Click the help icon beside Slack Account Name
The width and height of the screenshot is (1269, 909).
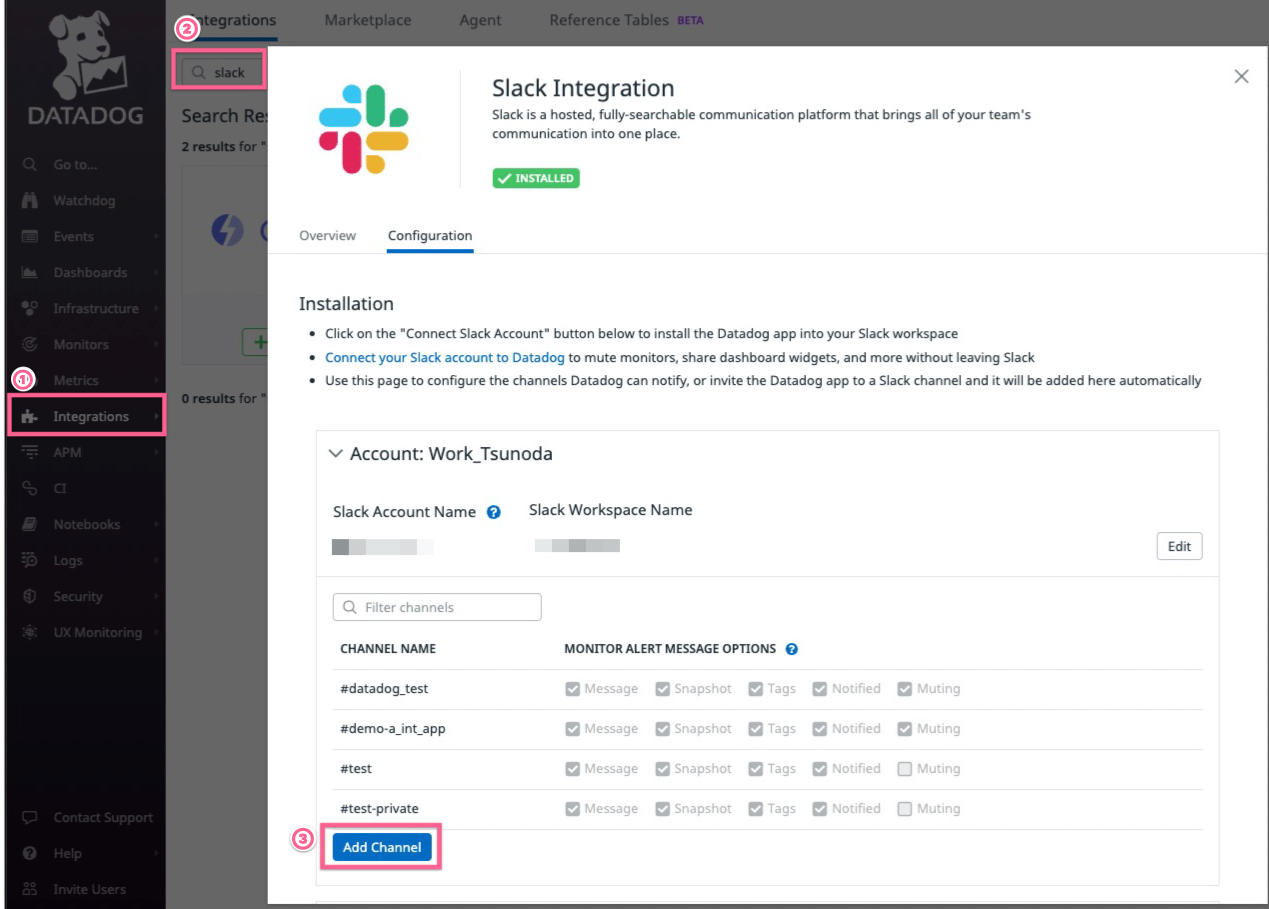(493, 512)
